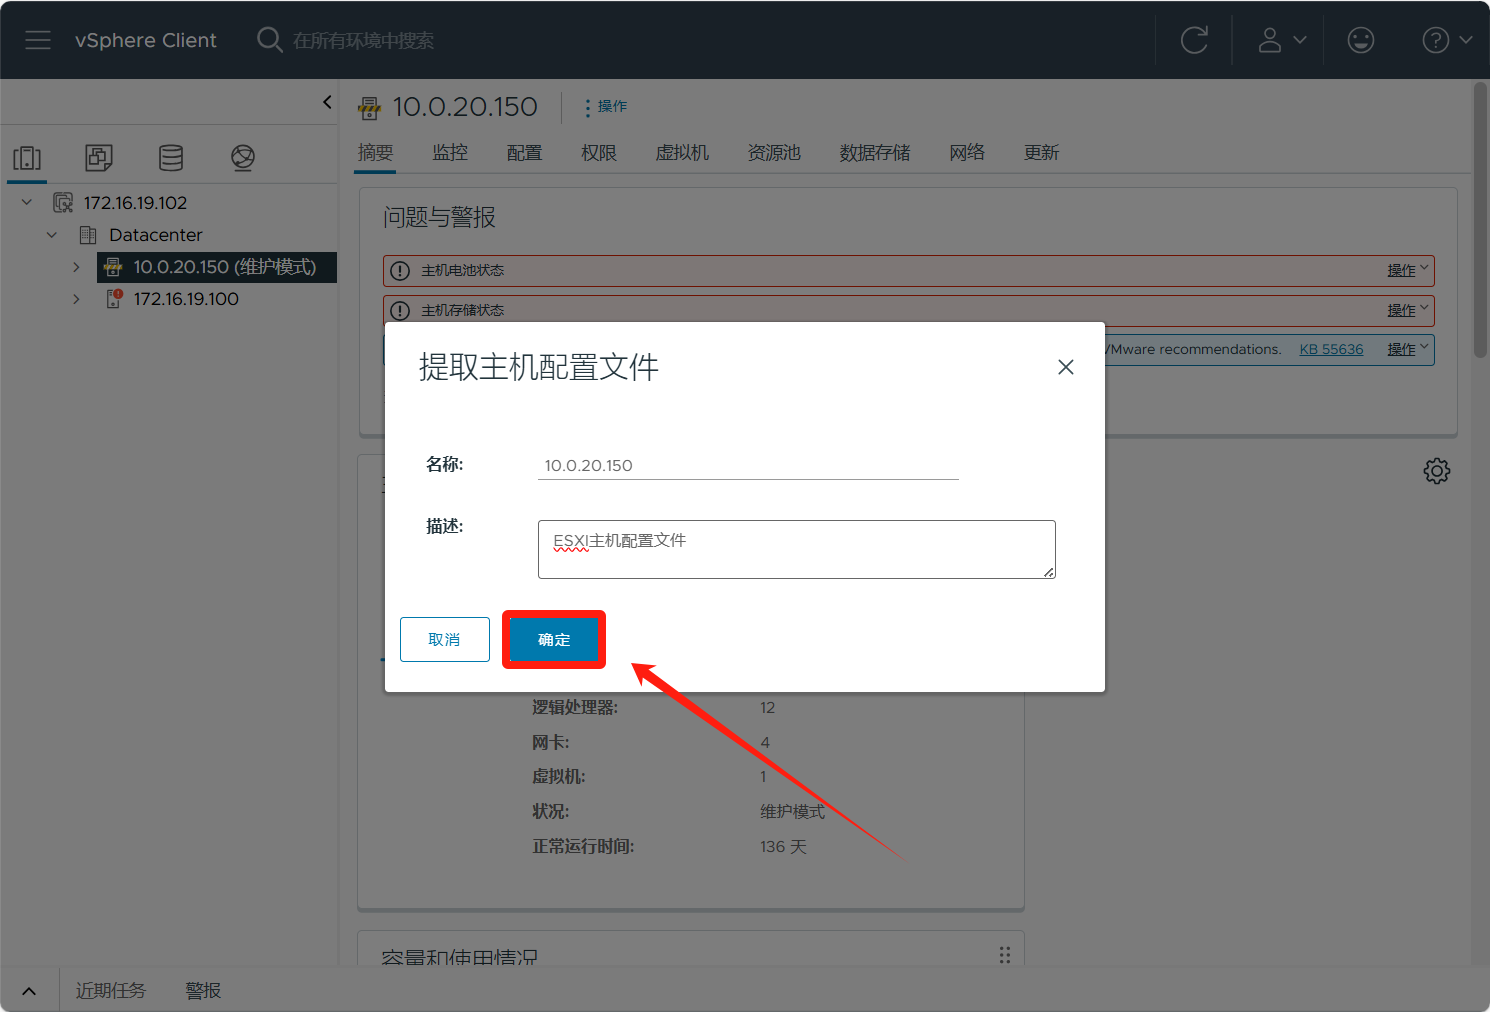Open the help menu dropdown
The width and height of the screenshot is (1490, 1012).
tap(1446, 40)
